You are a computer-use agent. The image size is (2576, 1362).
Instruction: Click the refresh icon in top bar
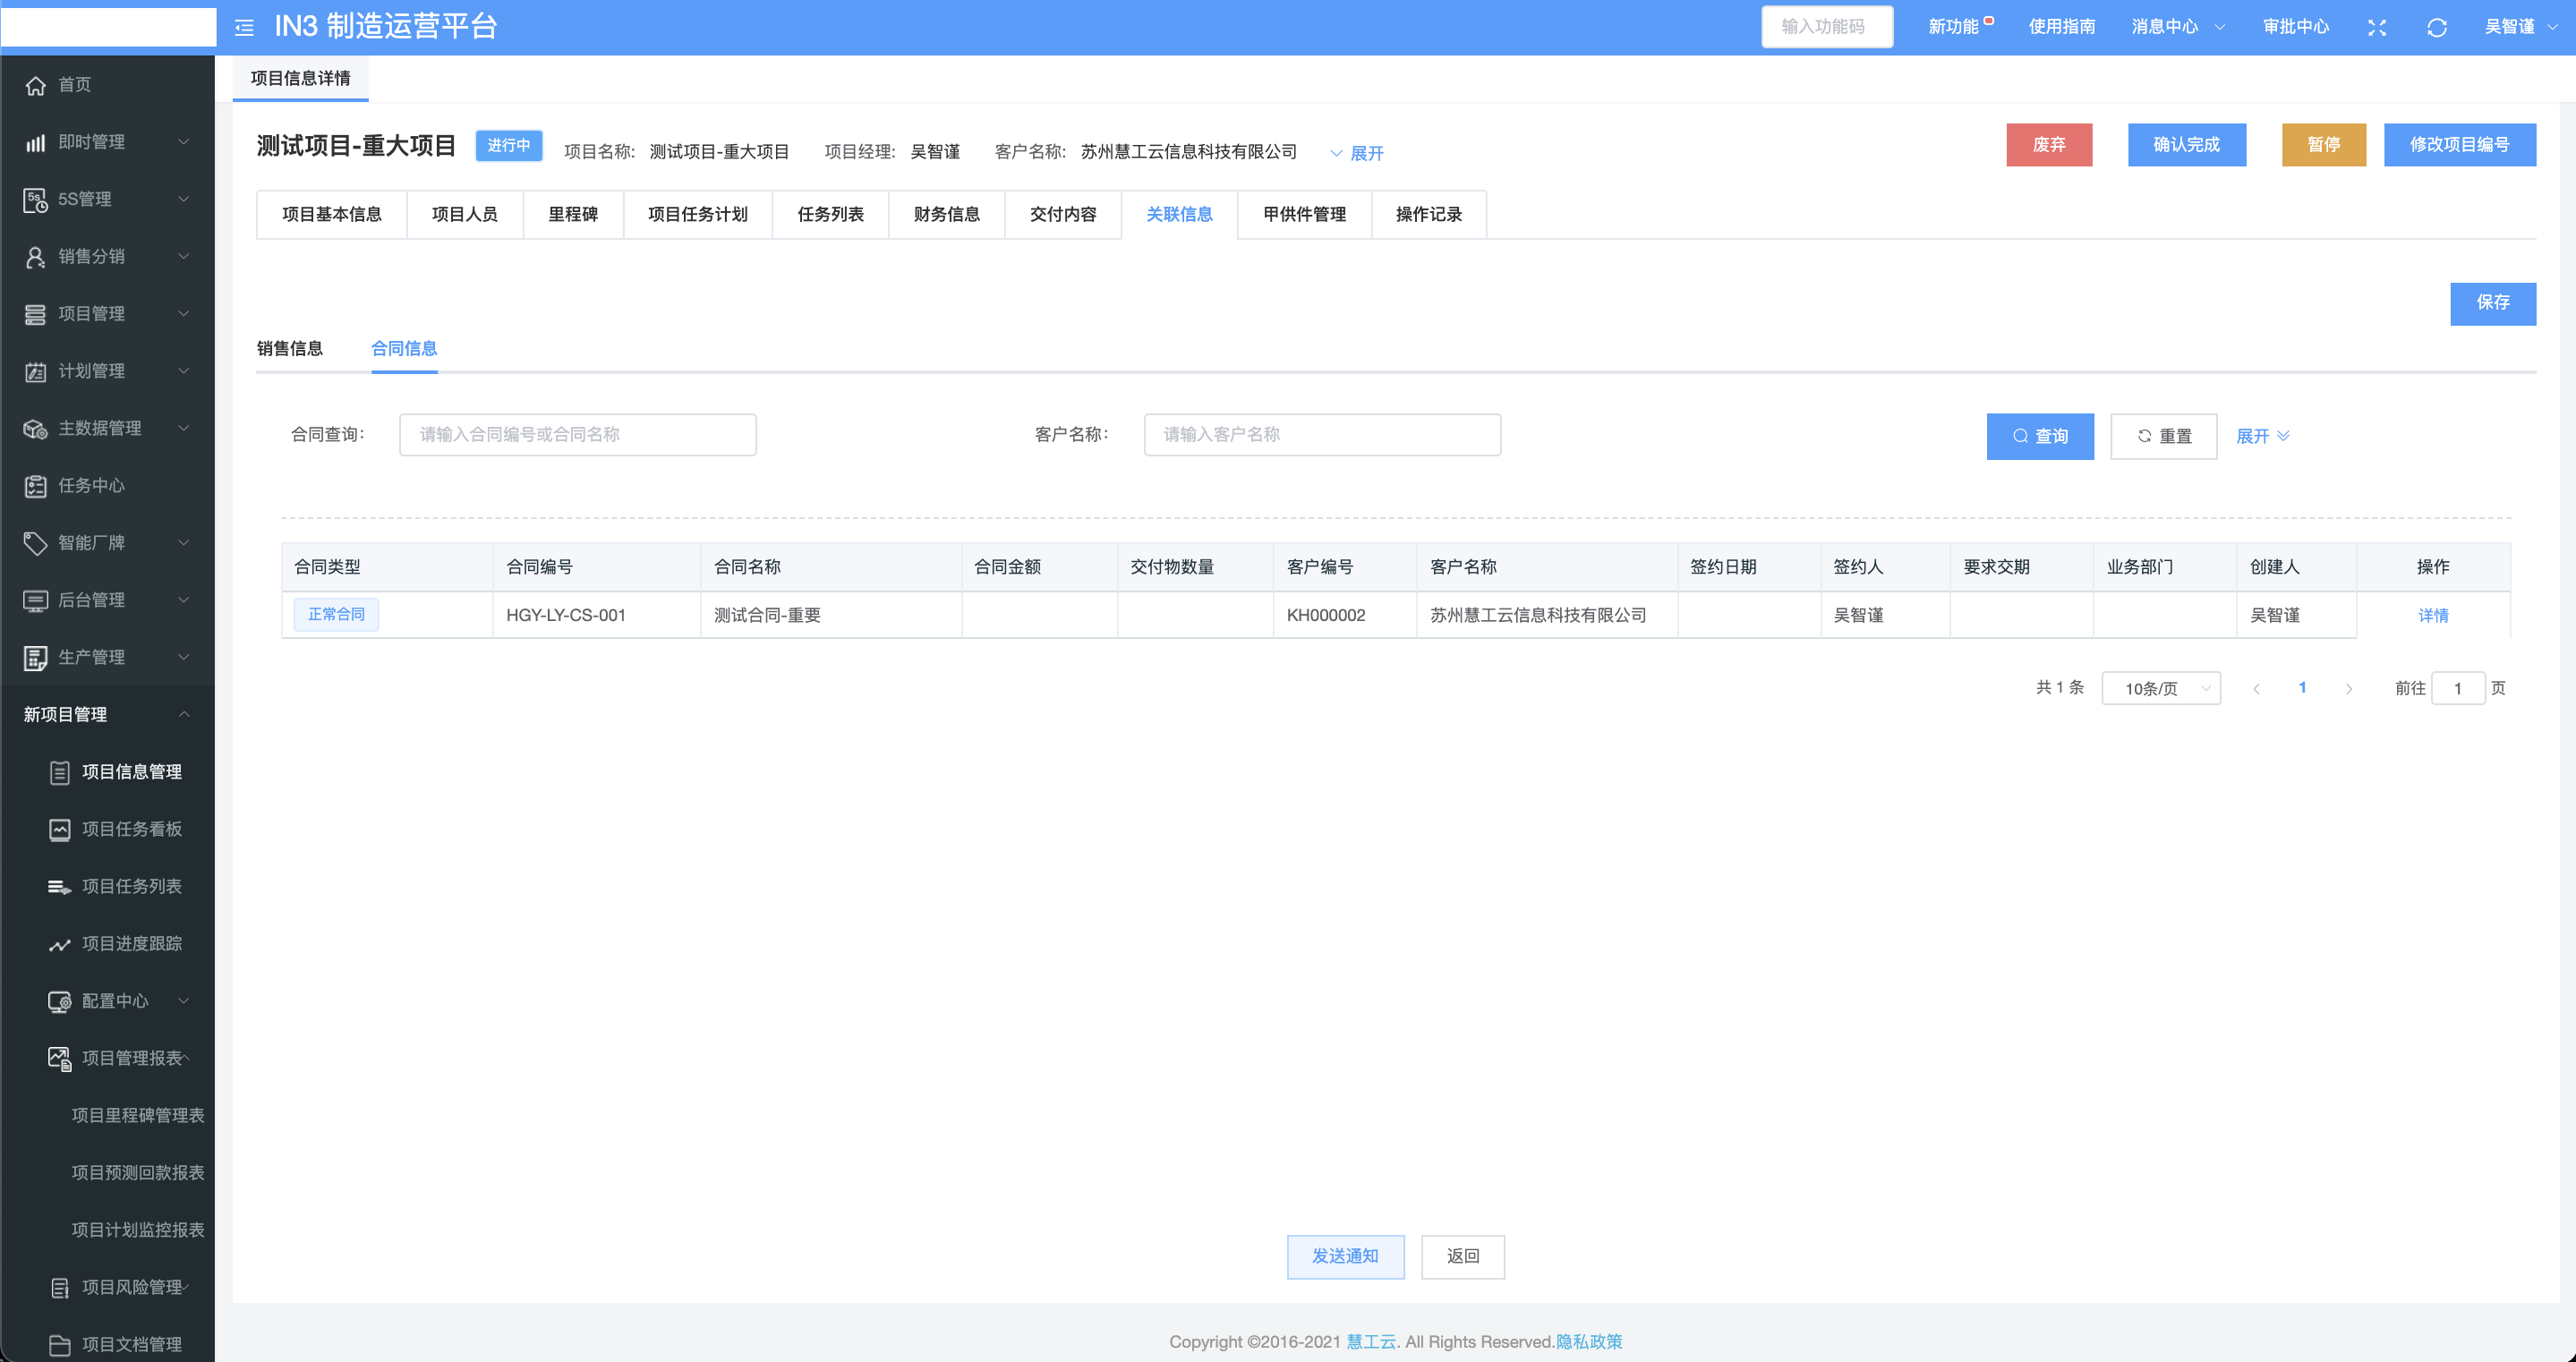2436,27
